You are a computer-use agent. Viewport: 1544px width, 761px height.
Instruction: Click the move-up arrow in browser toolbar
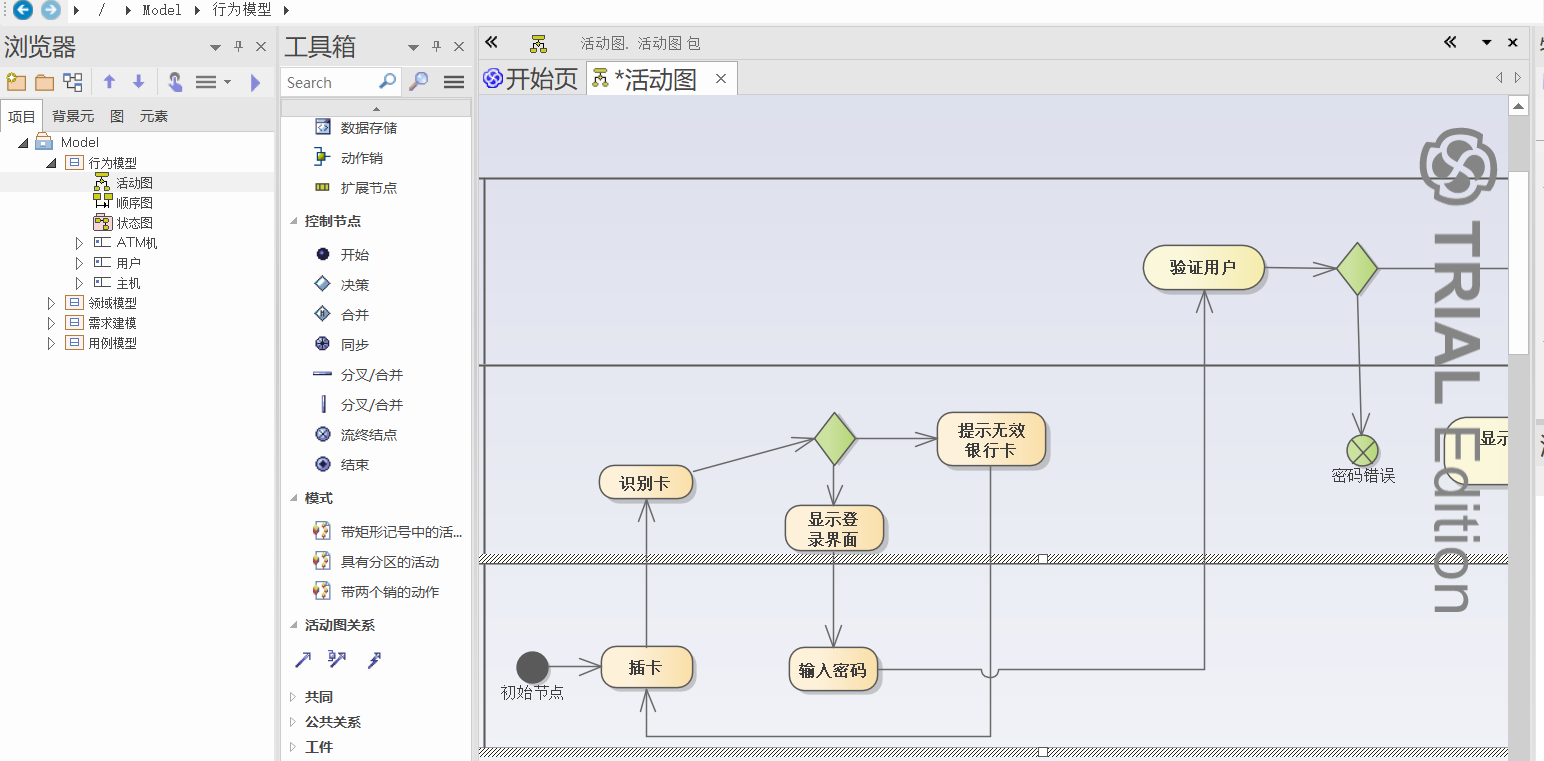[x=110, y=82]
